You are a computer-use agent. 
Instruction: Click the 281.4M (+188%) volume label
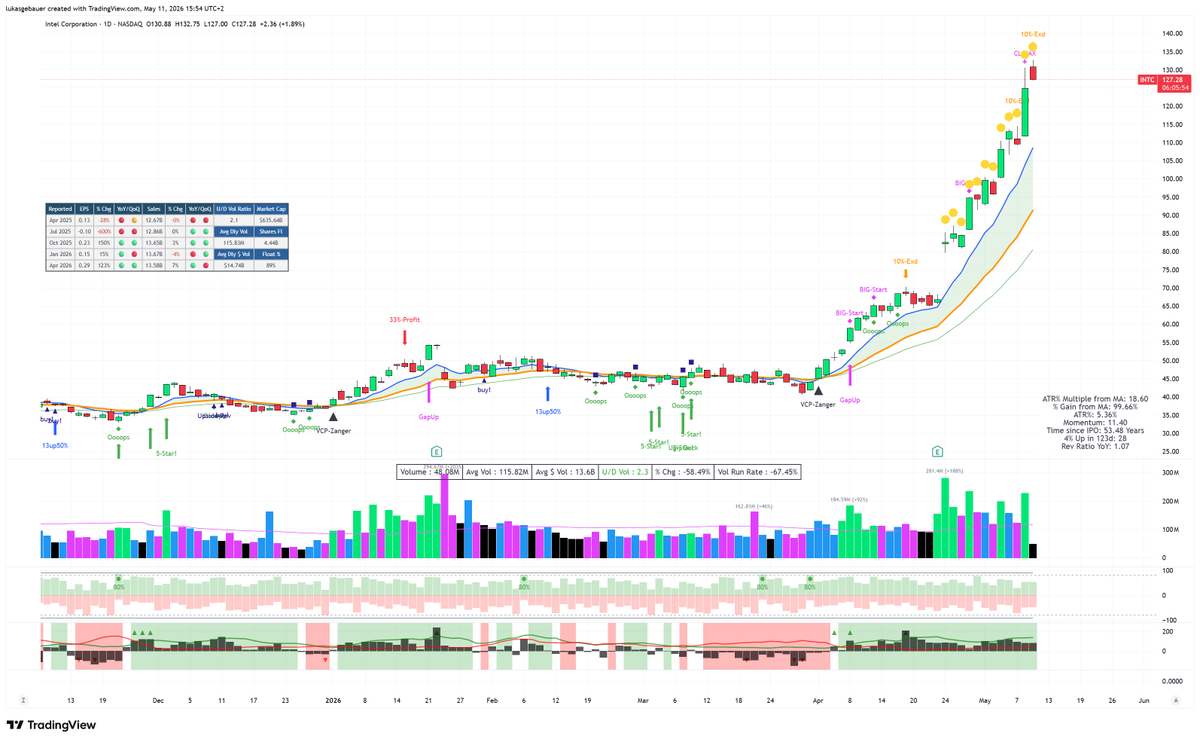pyautogui.click(x=945, y=469)
